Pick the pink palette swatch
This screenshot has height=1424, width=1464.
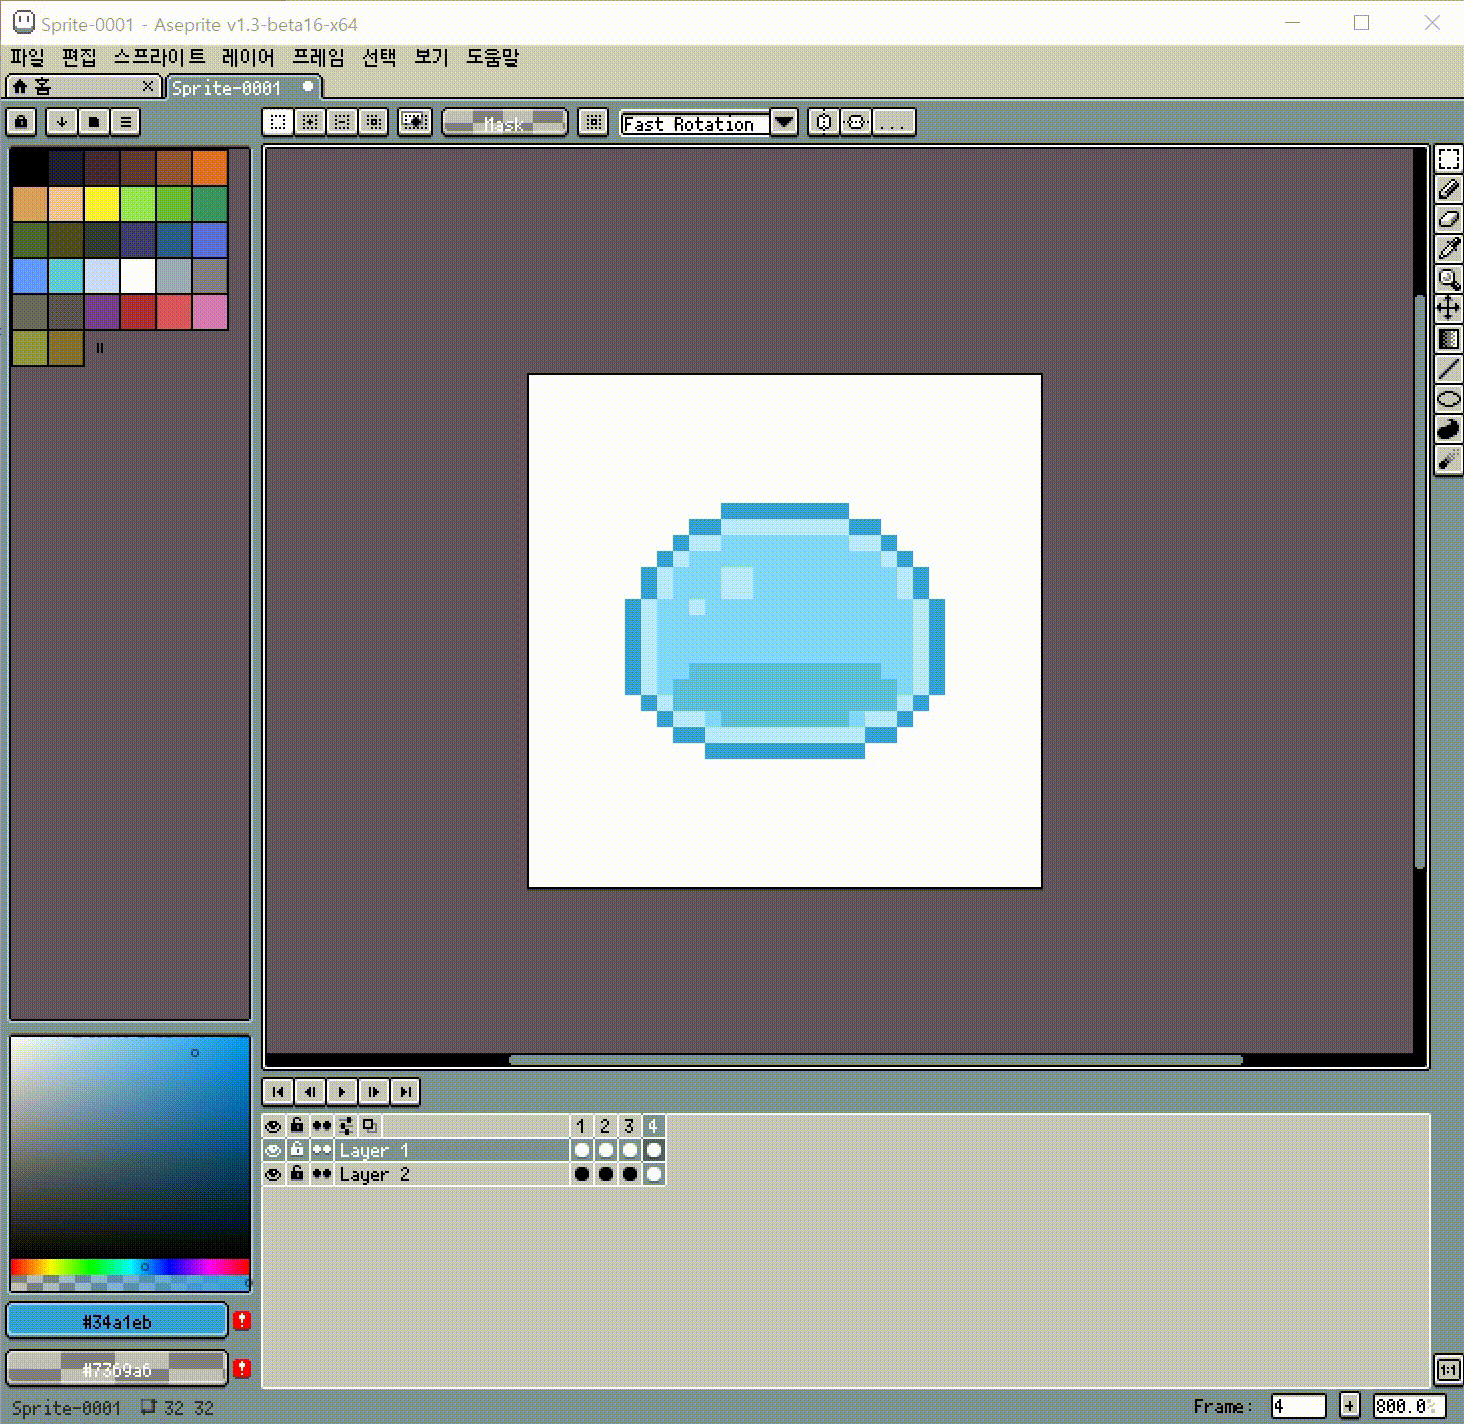click(210, 312)
